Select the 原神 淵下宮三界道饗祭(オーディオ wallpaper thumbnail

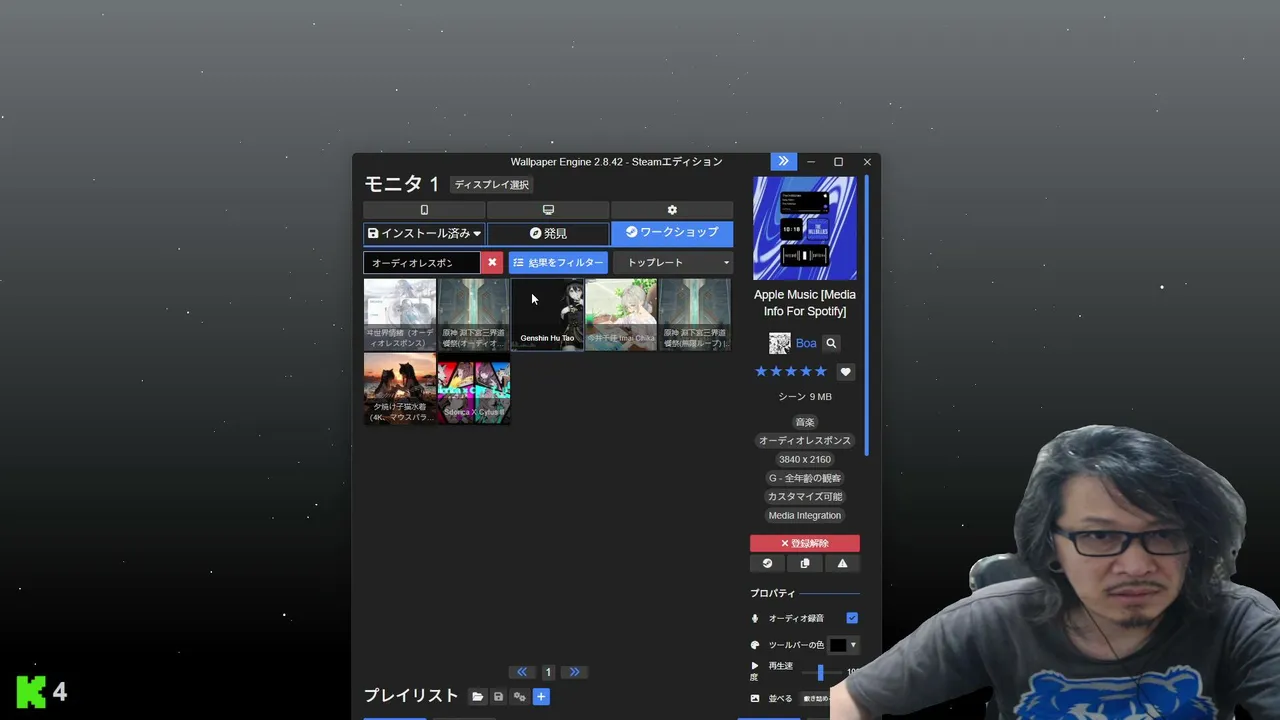pos(474,314)
